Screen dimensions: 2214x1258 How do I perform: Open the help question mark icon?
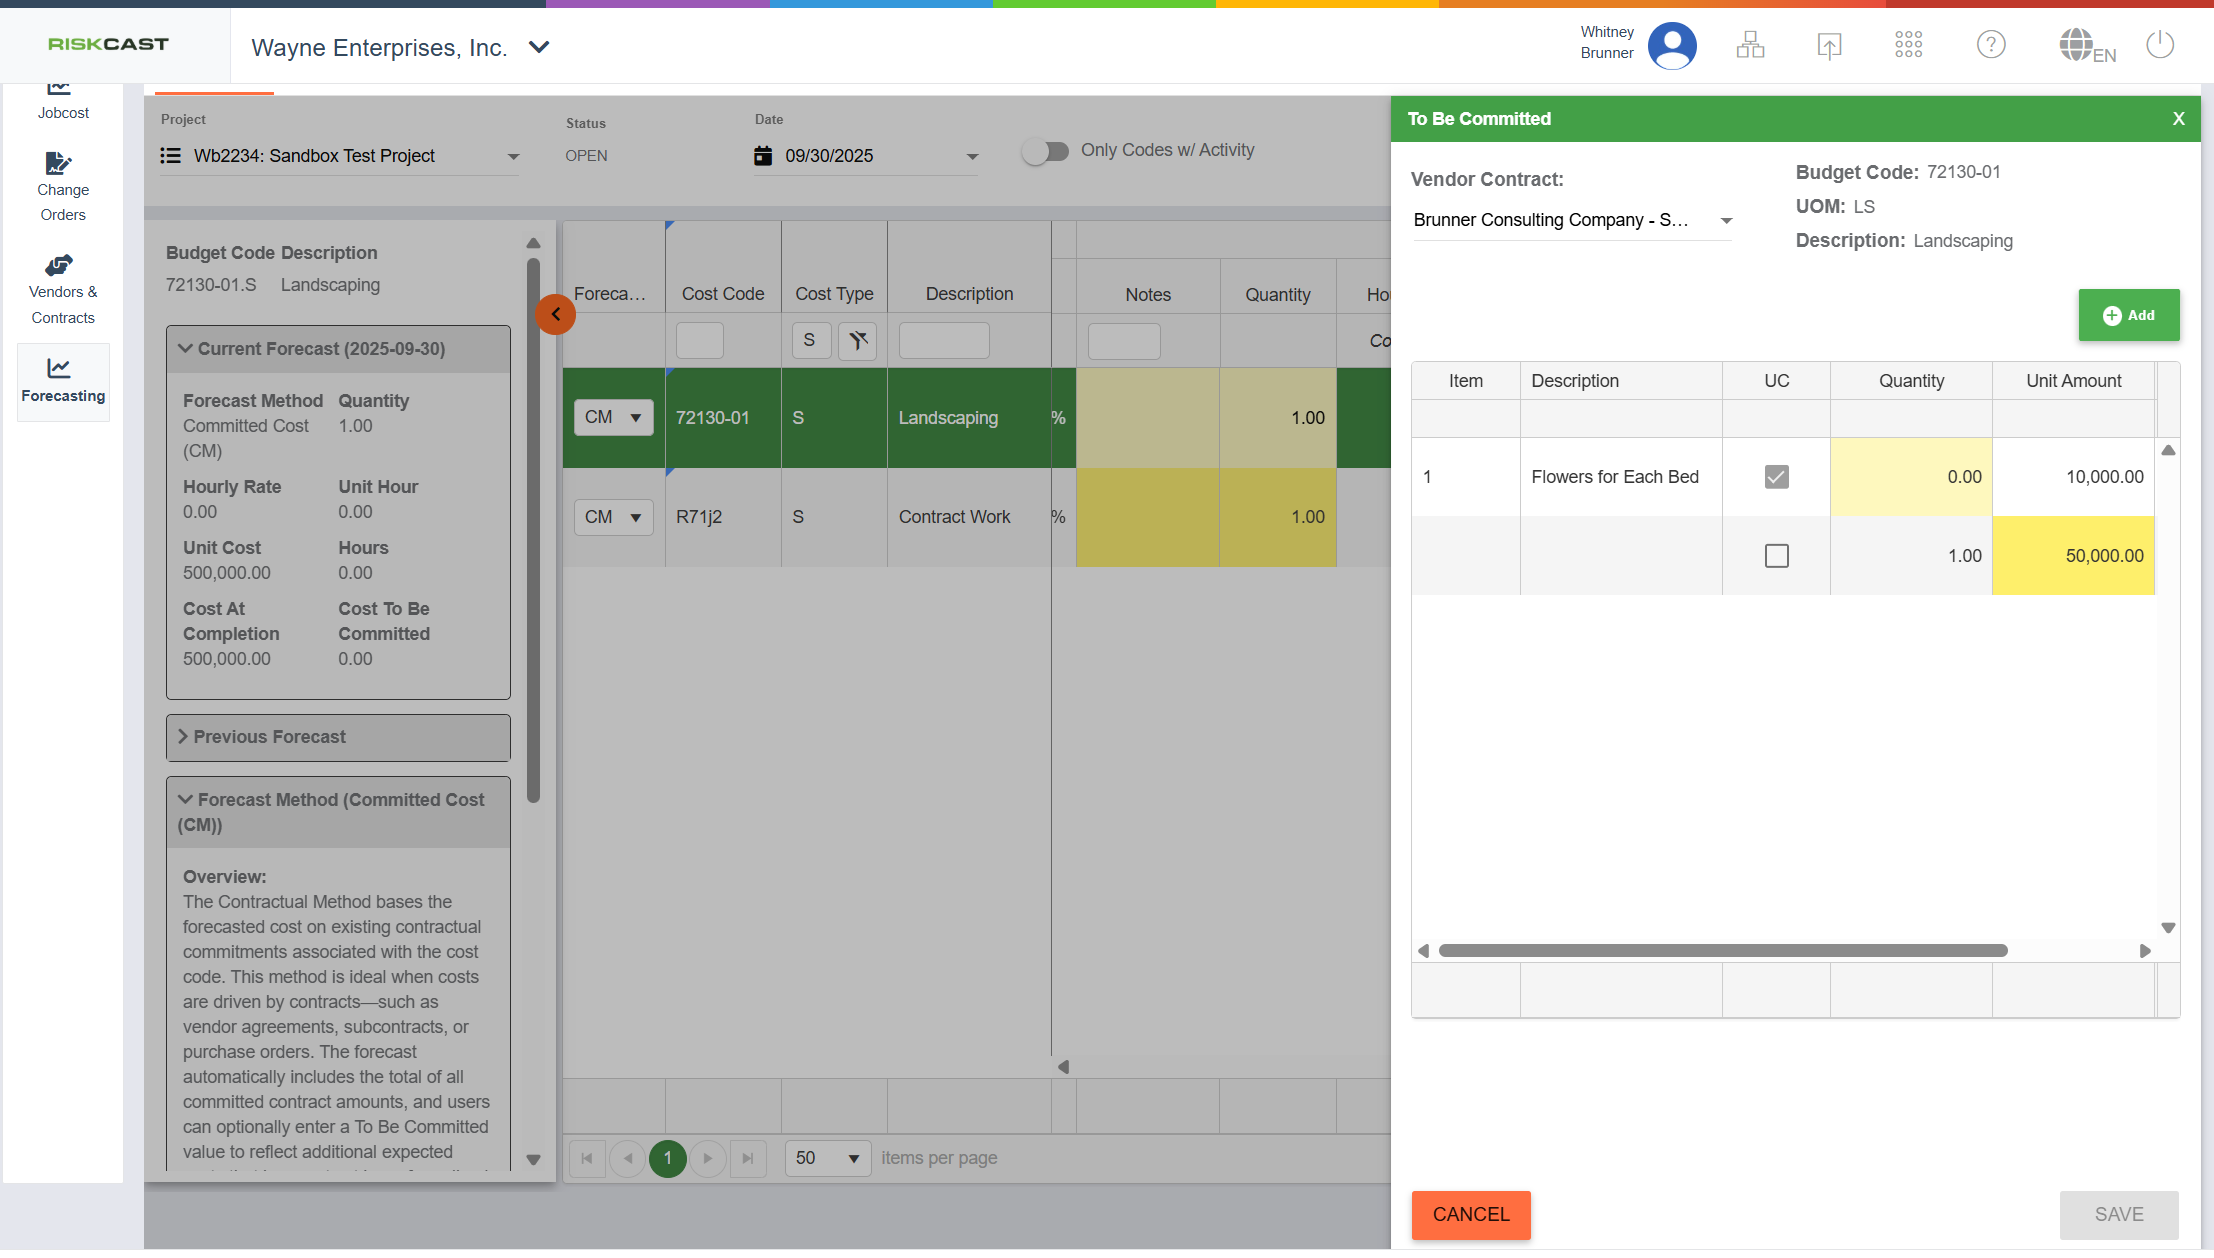coord(1990,45)
